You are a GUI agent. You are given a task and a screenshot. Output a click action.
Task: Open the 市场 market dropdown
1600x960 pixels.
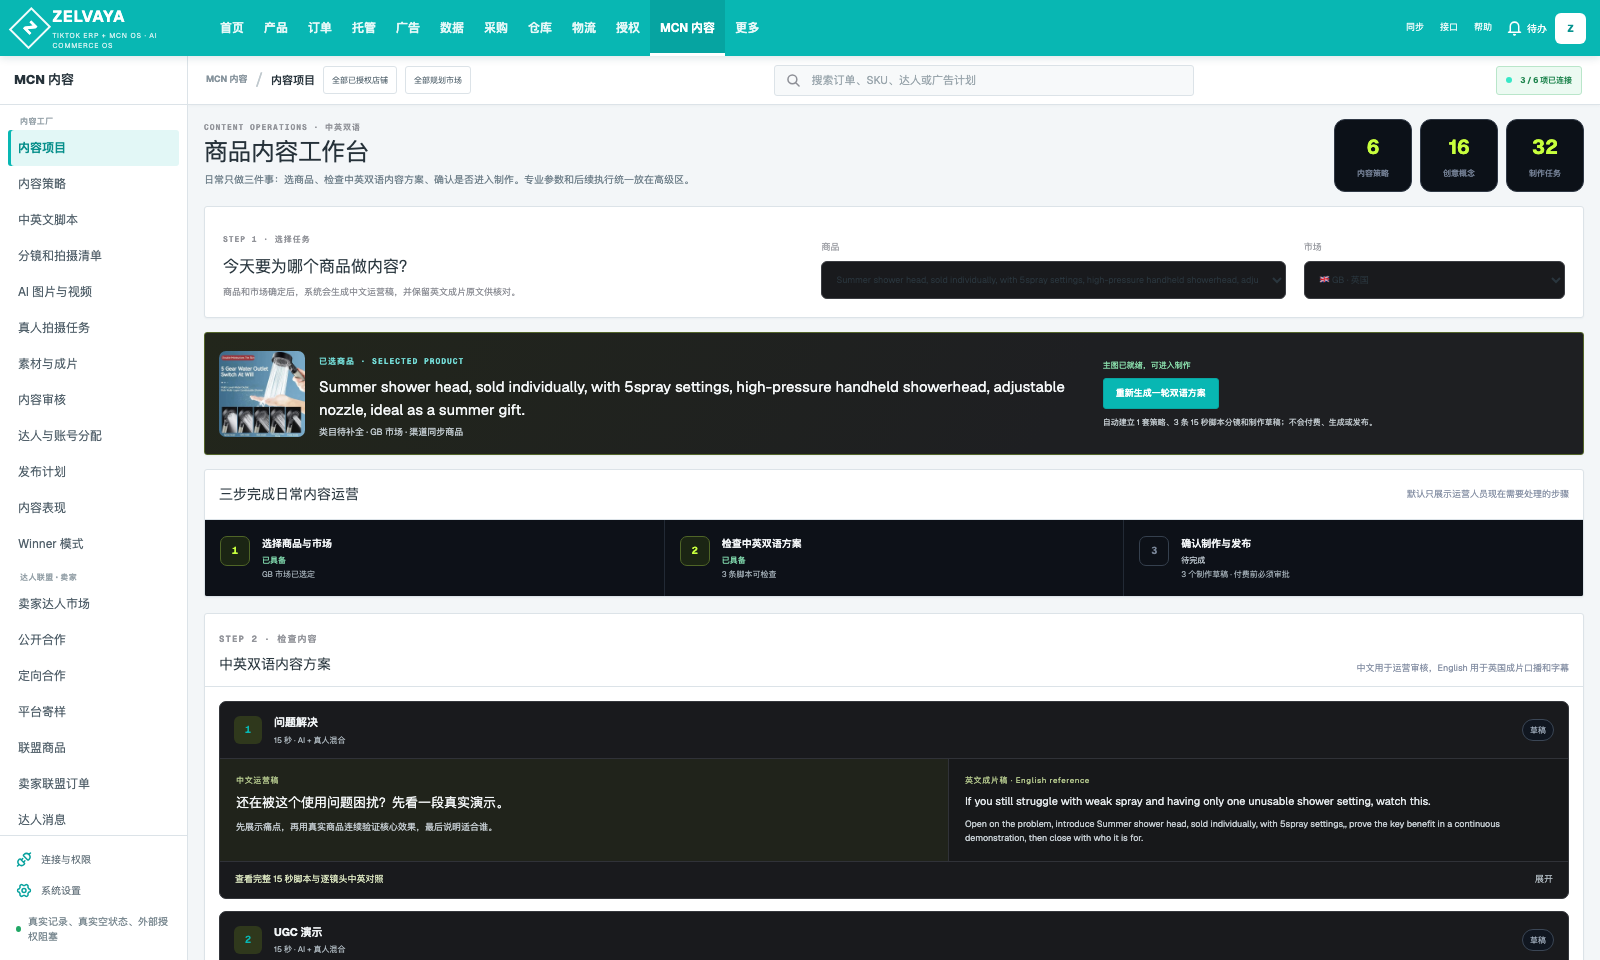coord(1434,280)
